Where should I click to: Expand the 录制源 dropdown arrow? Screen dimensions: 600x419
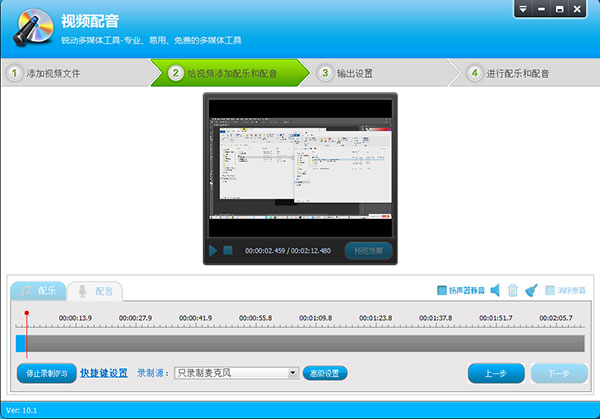pos(293,373)
